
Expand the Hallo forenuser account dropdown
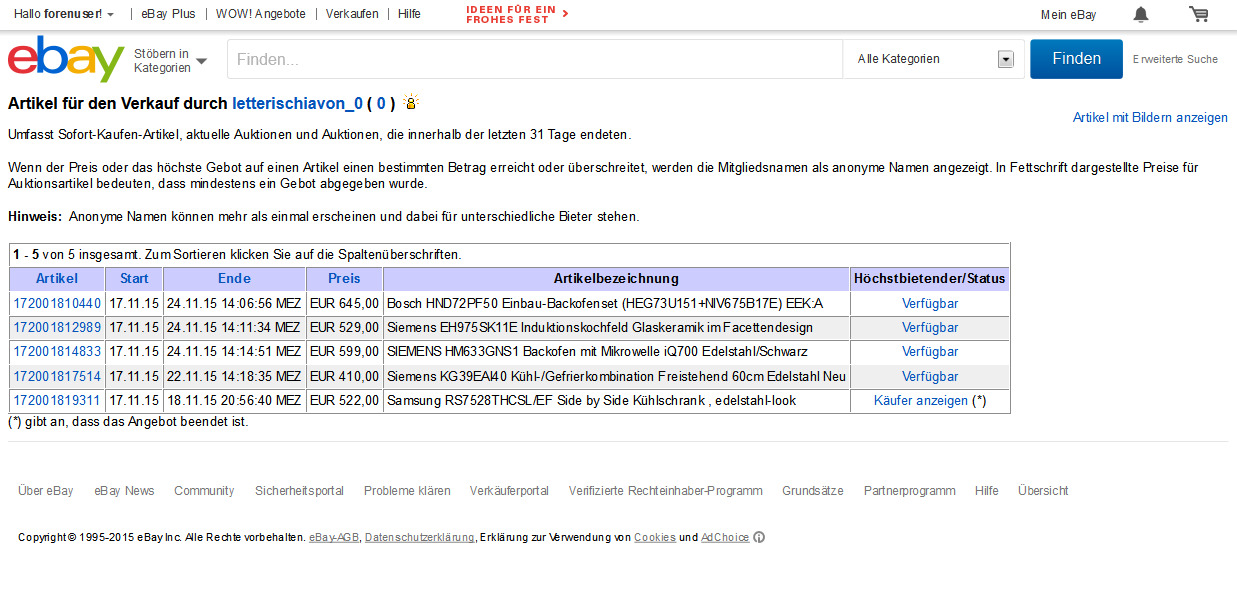point(64,14)
